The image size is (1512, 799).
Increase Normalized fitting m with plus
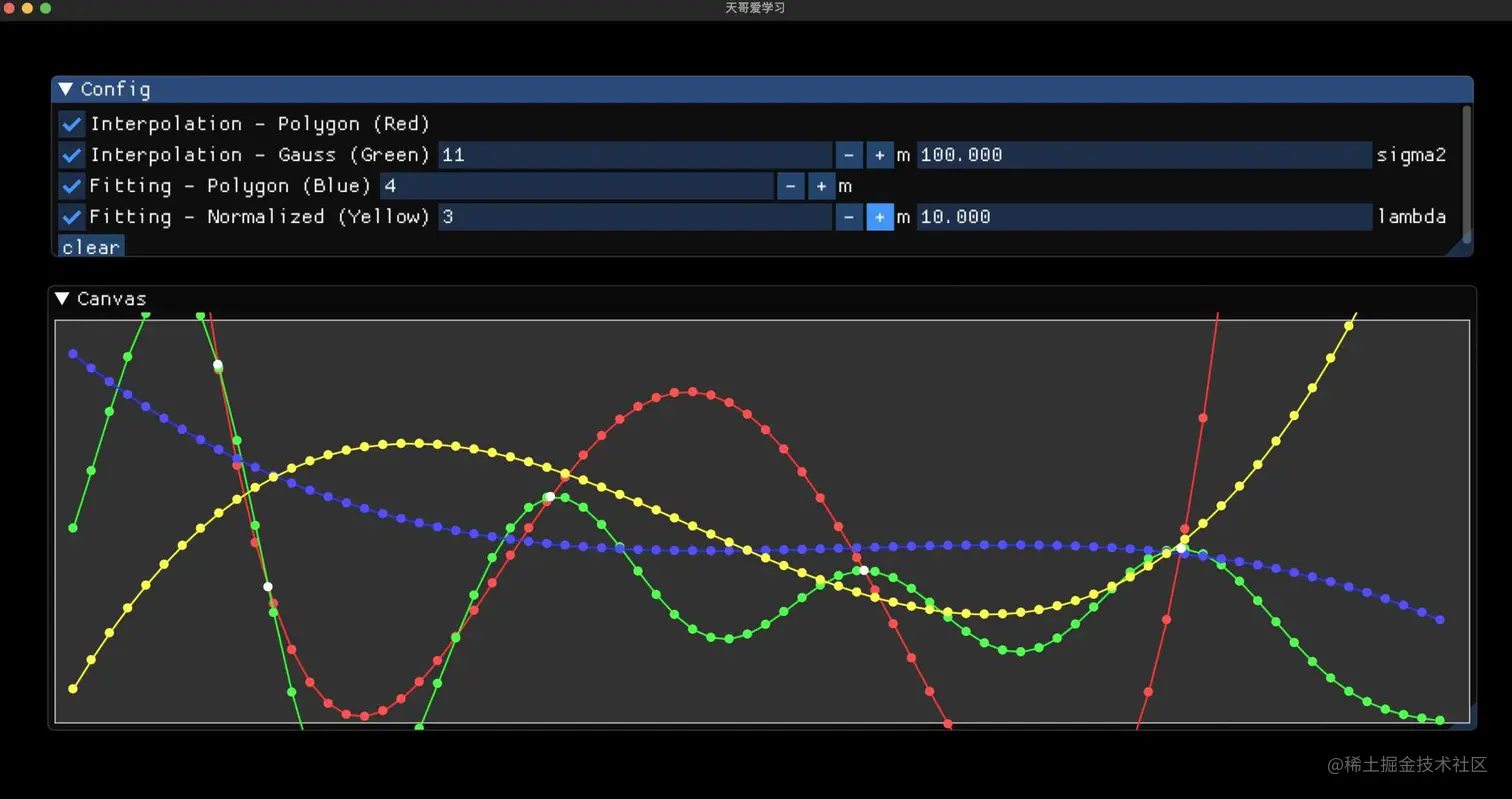880,217
